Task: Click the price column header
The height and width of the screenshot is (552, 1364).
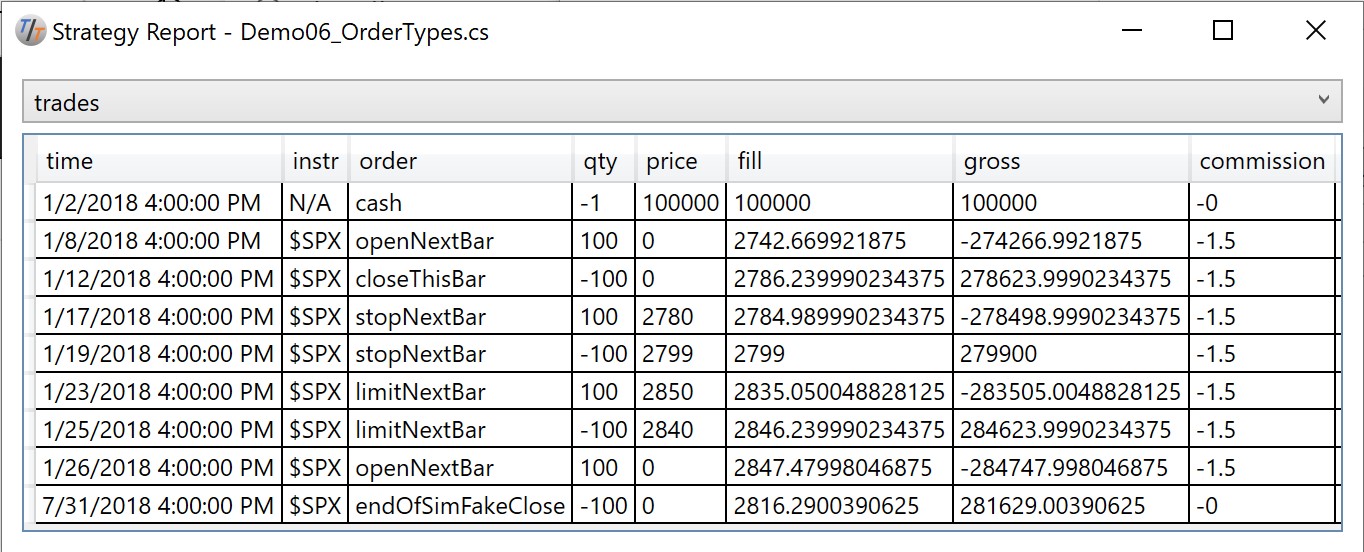Action: tap(681, 161)
